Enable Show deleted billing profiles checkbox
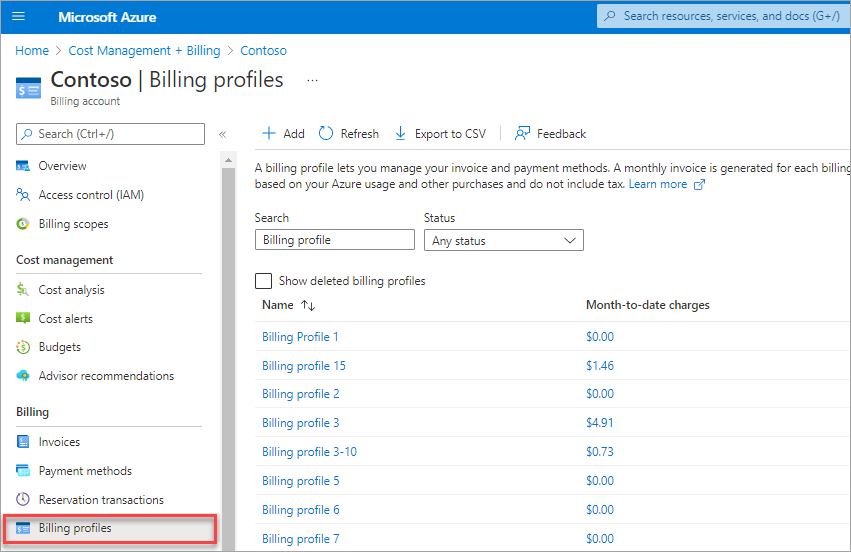The height and width of the screenshot is (552, 851). pyautogui.click(x=264, y=281)
